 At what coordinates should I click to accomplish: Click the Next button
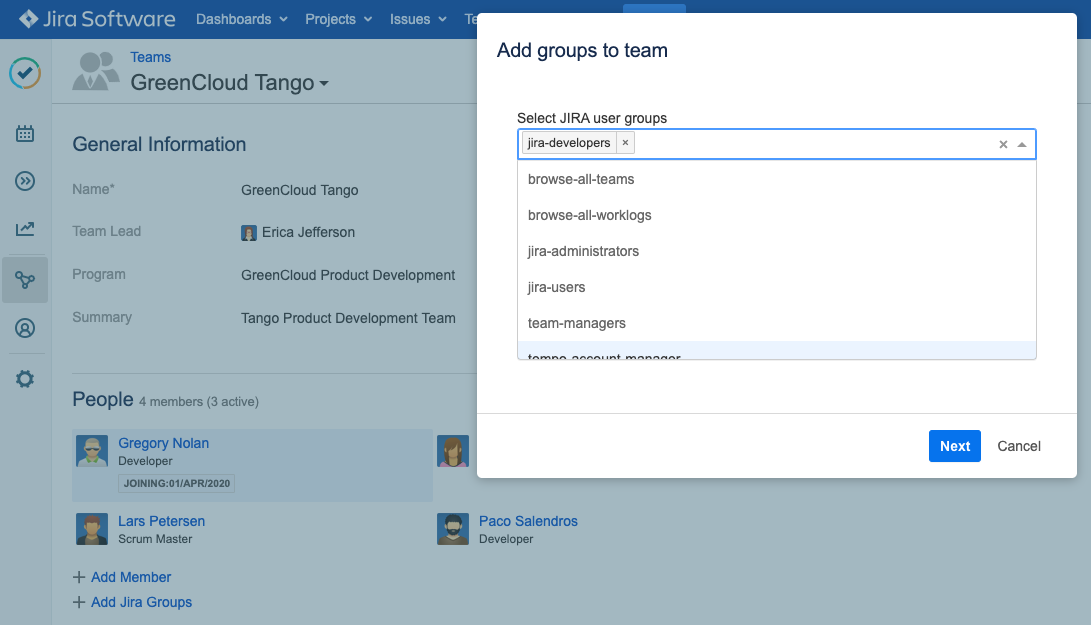(x=954, y=446)
